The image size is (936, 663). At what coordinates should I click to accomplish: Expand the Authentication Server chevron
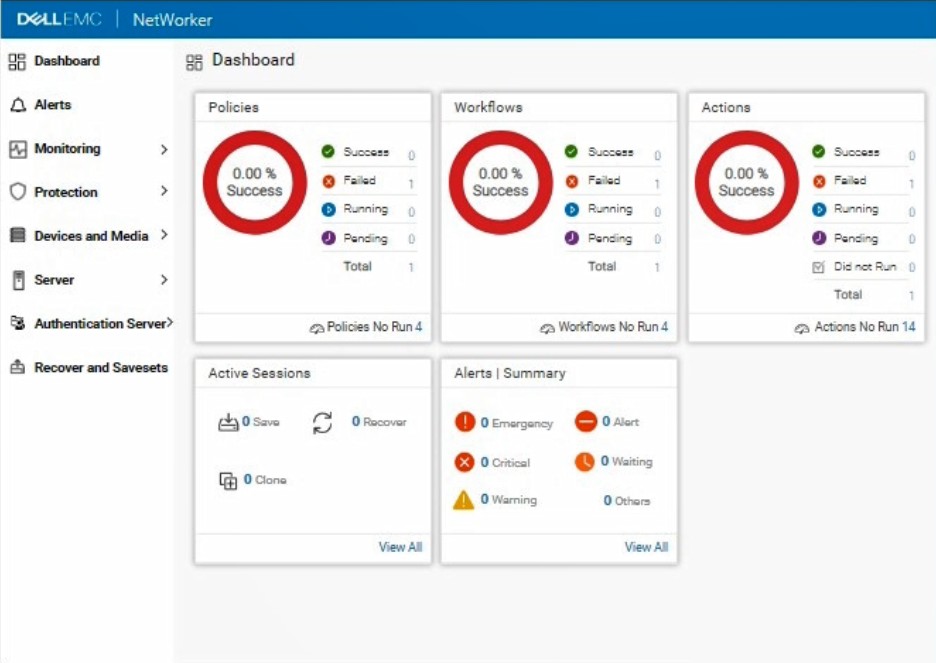click(x=170, y=322)
